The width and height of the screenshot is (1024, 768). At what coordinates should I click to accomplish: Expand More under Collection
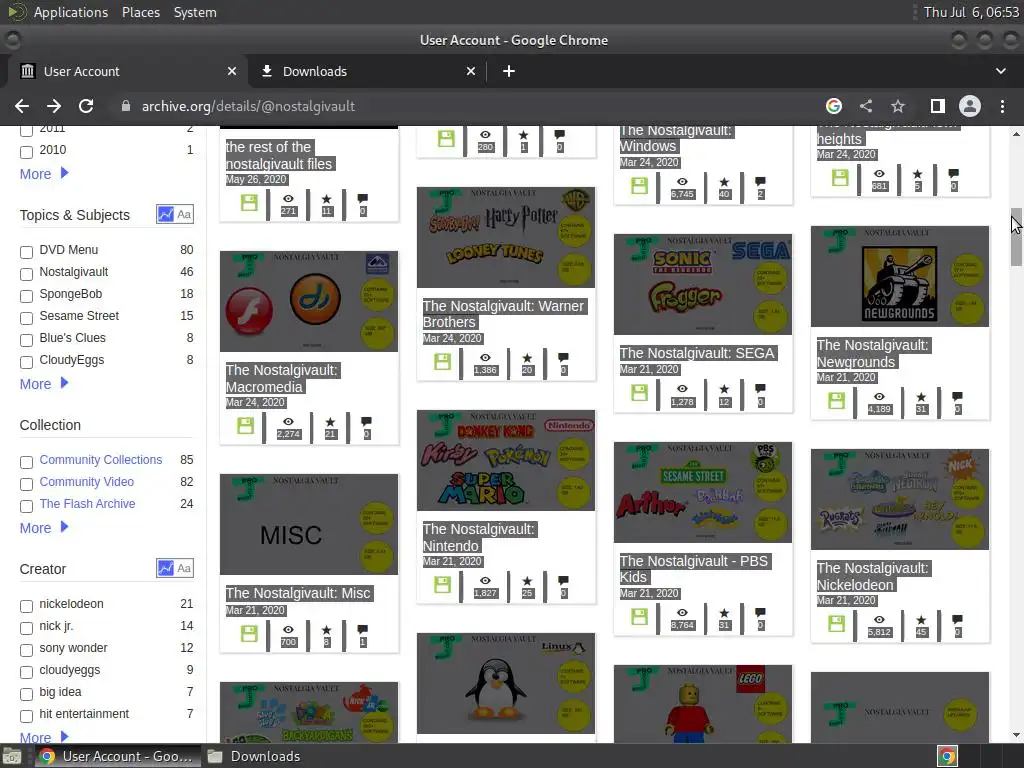(44, 528)
